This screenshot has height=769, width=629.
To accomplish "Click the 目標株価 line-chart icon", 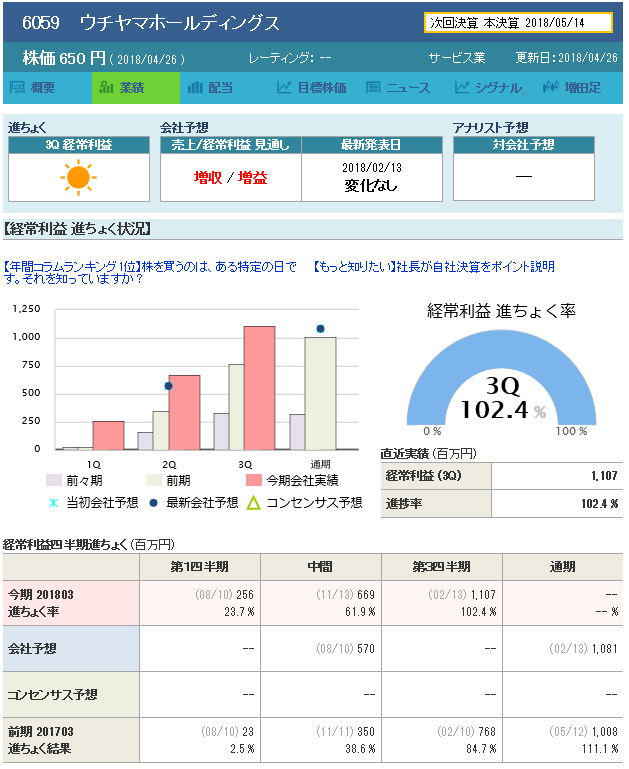I will [x=284, y=88].
